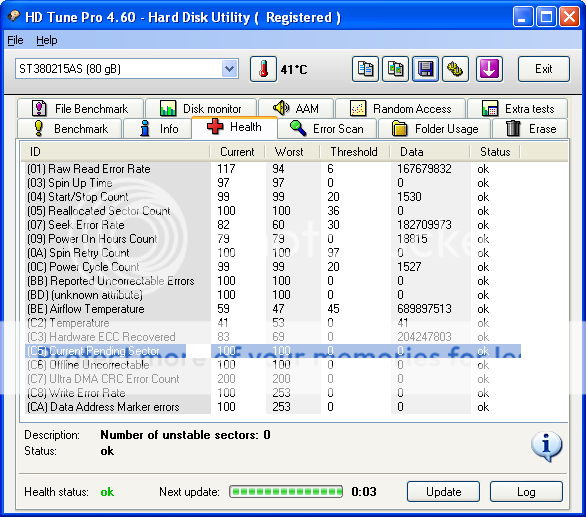Select the (05) Reallocated Sector Count row
The width and height of the screenshot is (586, 517).
pyautogui.click(x=273, y=211)
